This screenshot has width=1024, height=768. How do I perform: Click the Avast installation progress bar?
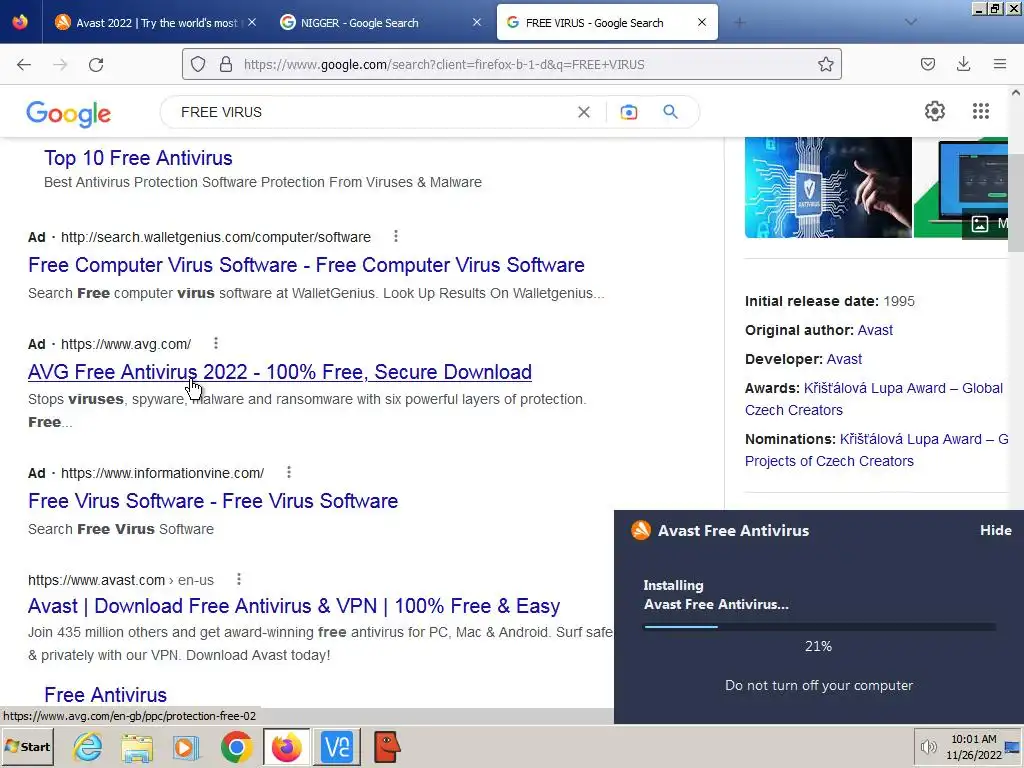820,627
